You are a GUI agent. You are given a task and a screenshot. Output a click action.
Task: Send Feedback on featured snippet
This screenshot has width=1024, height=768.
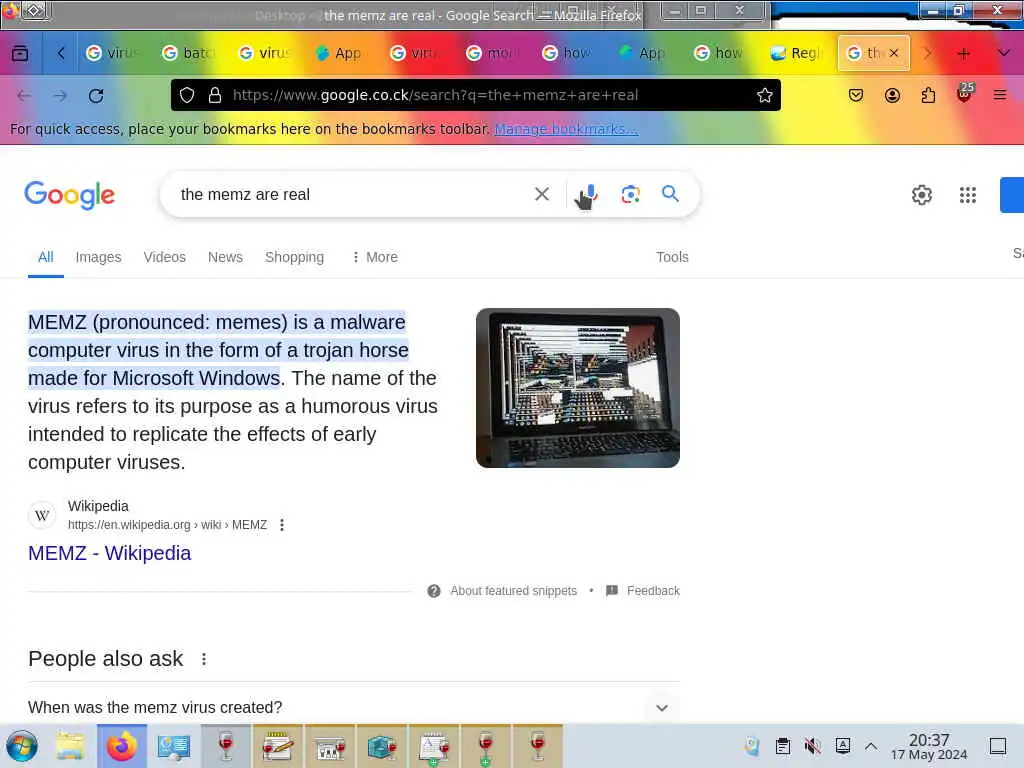coord(643,591)
